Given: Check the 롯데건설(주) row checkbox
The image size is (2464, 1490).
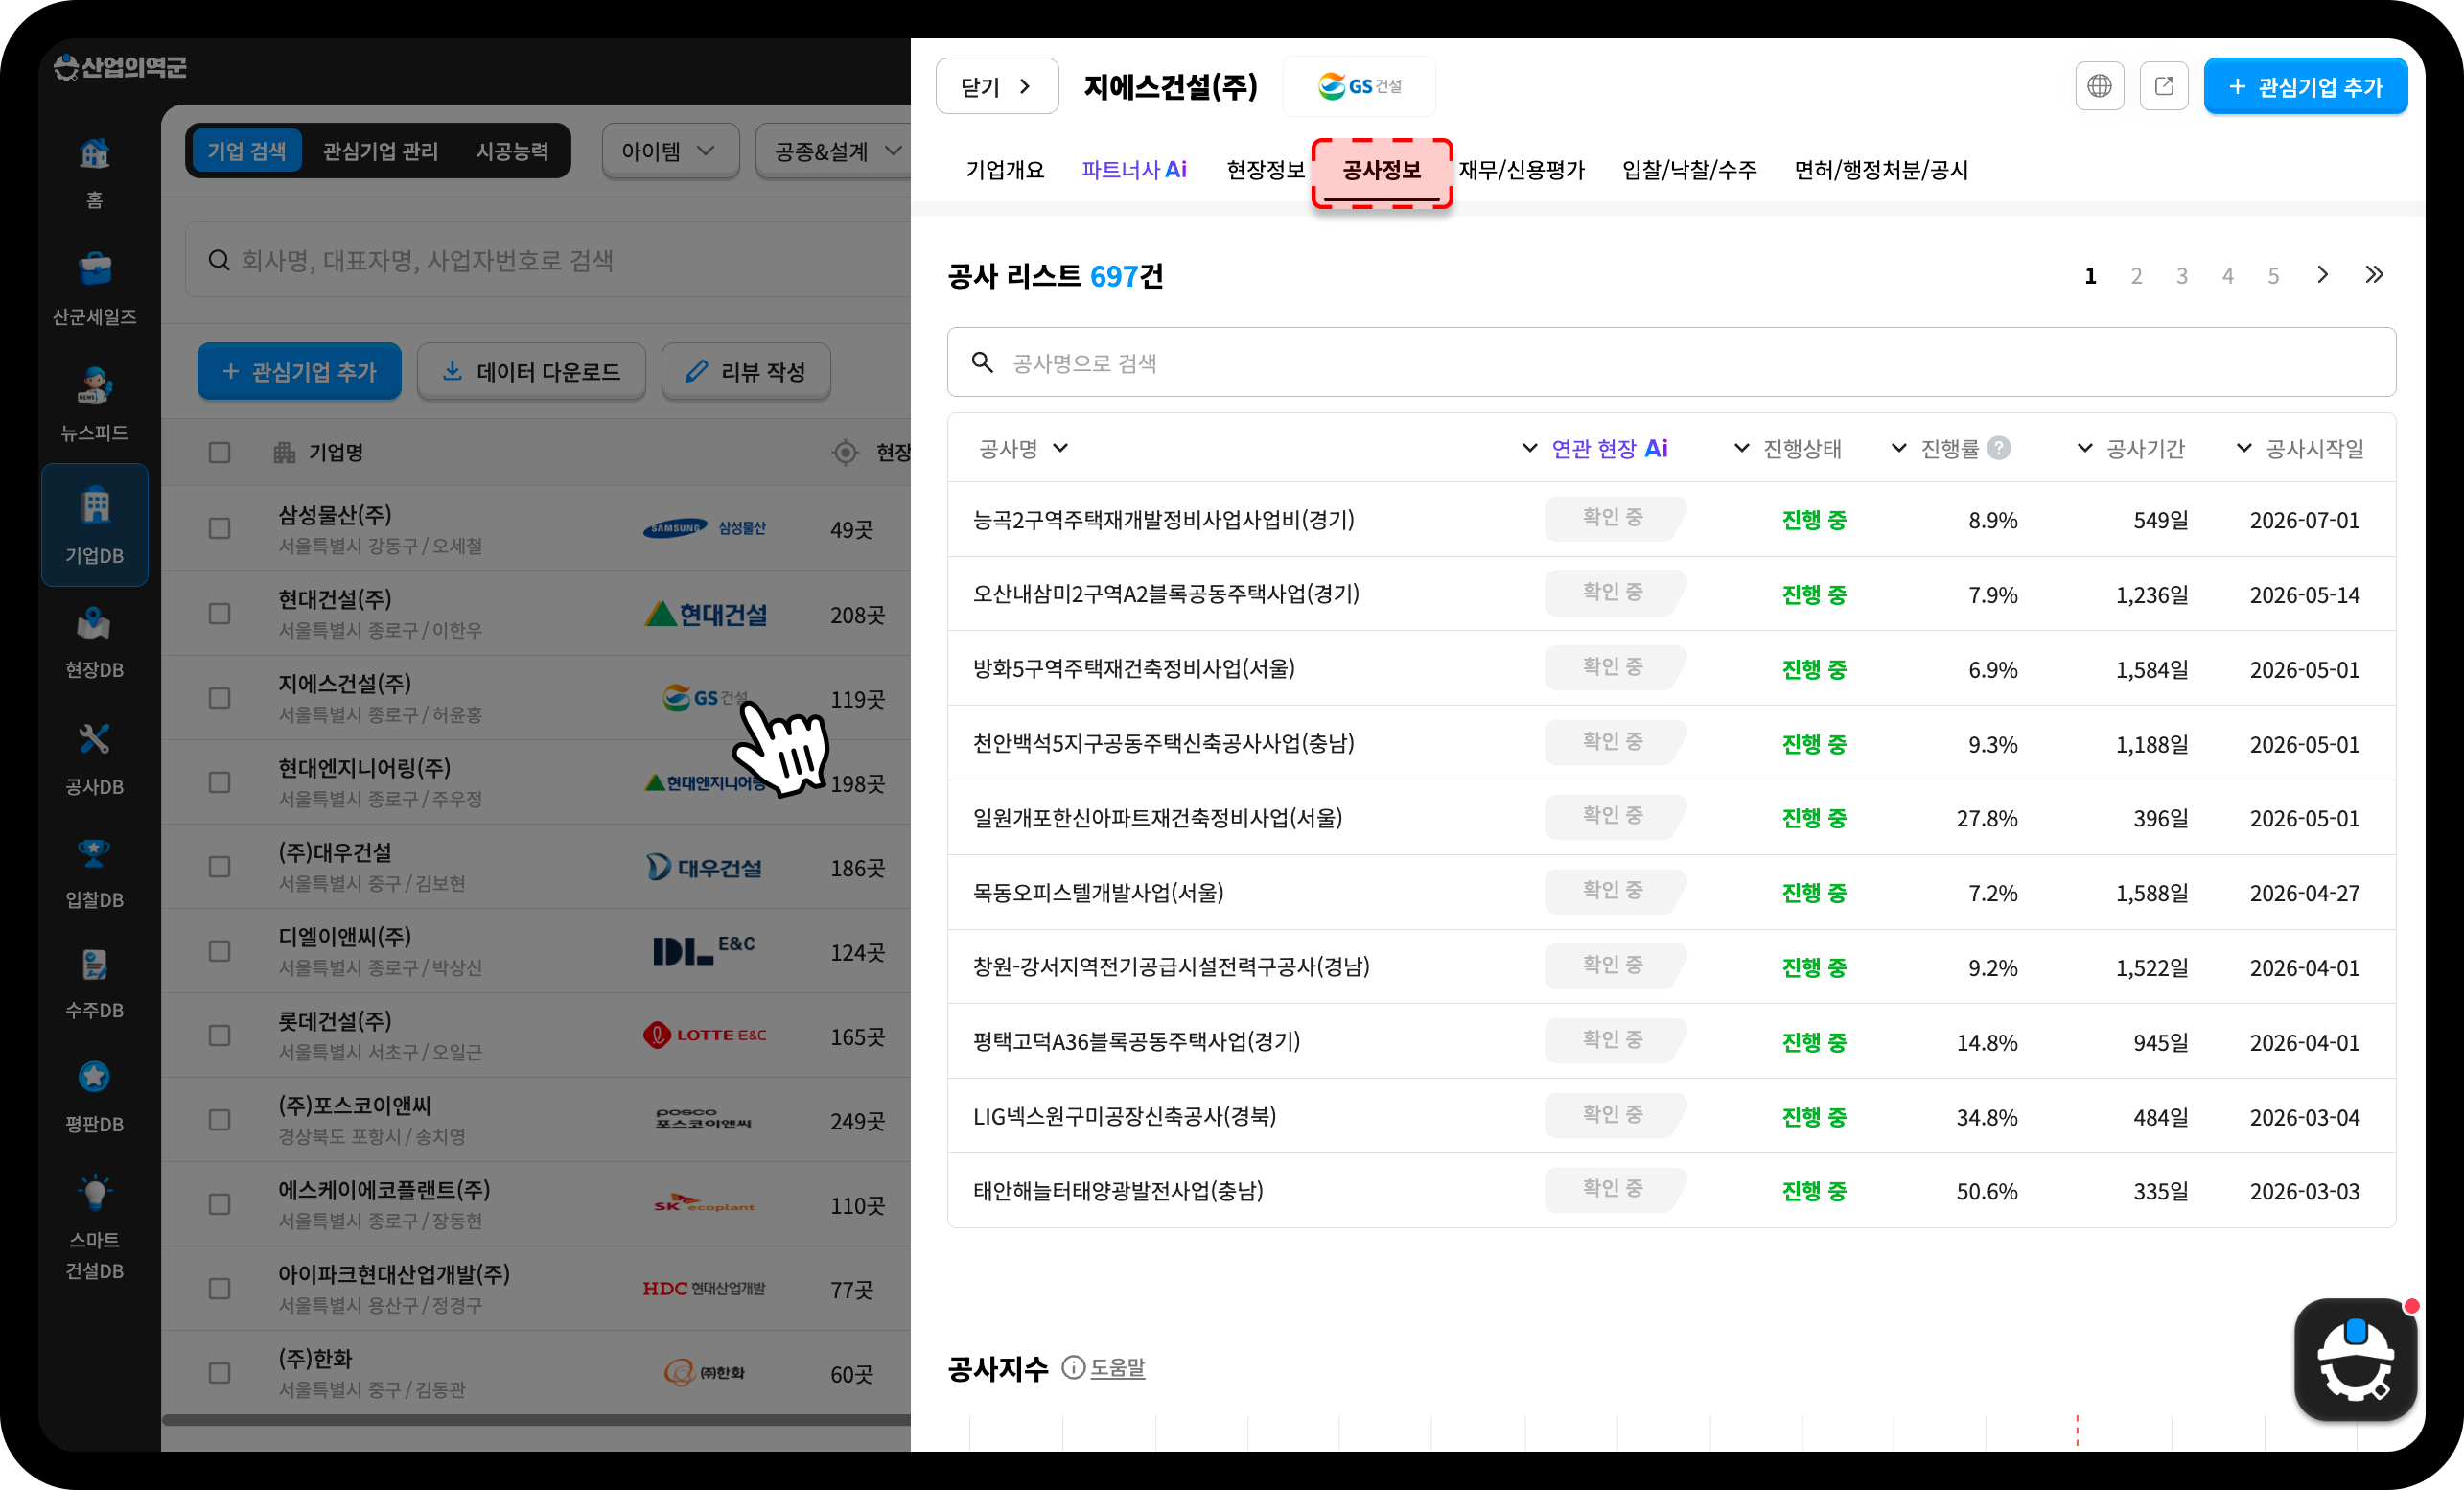Looking at the screenshot, I should pos(219,1035).
